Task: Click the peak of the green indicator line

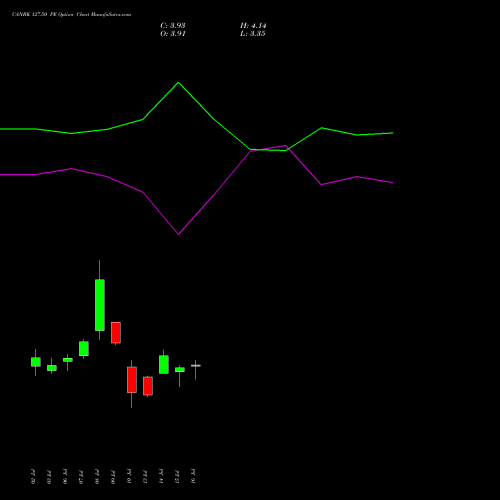Action: click(x=178, y=82)
